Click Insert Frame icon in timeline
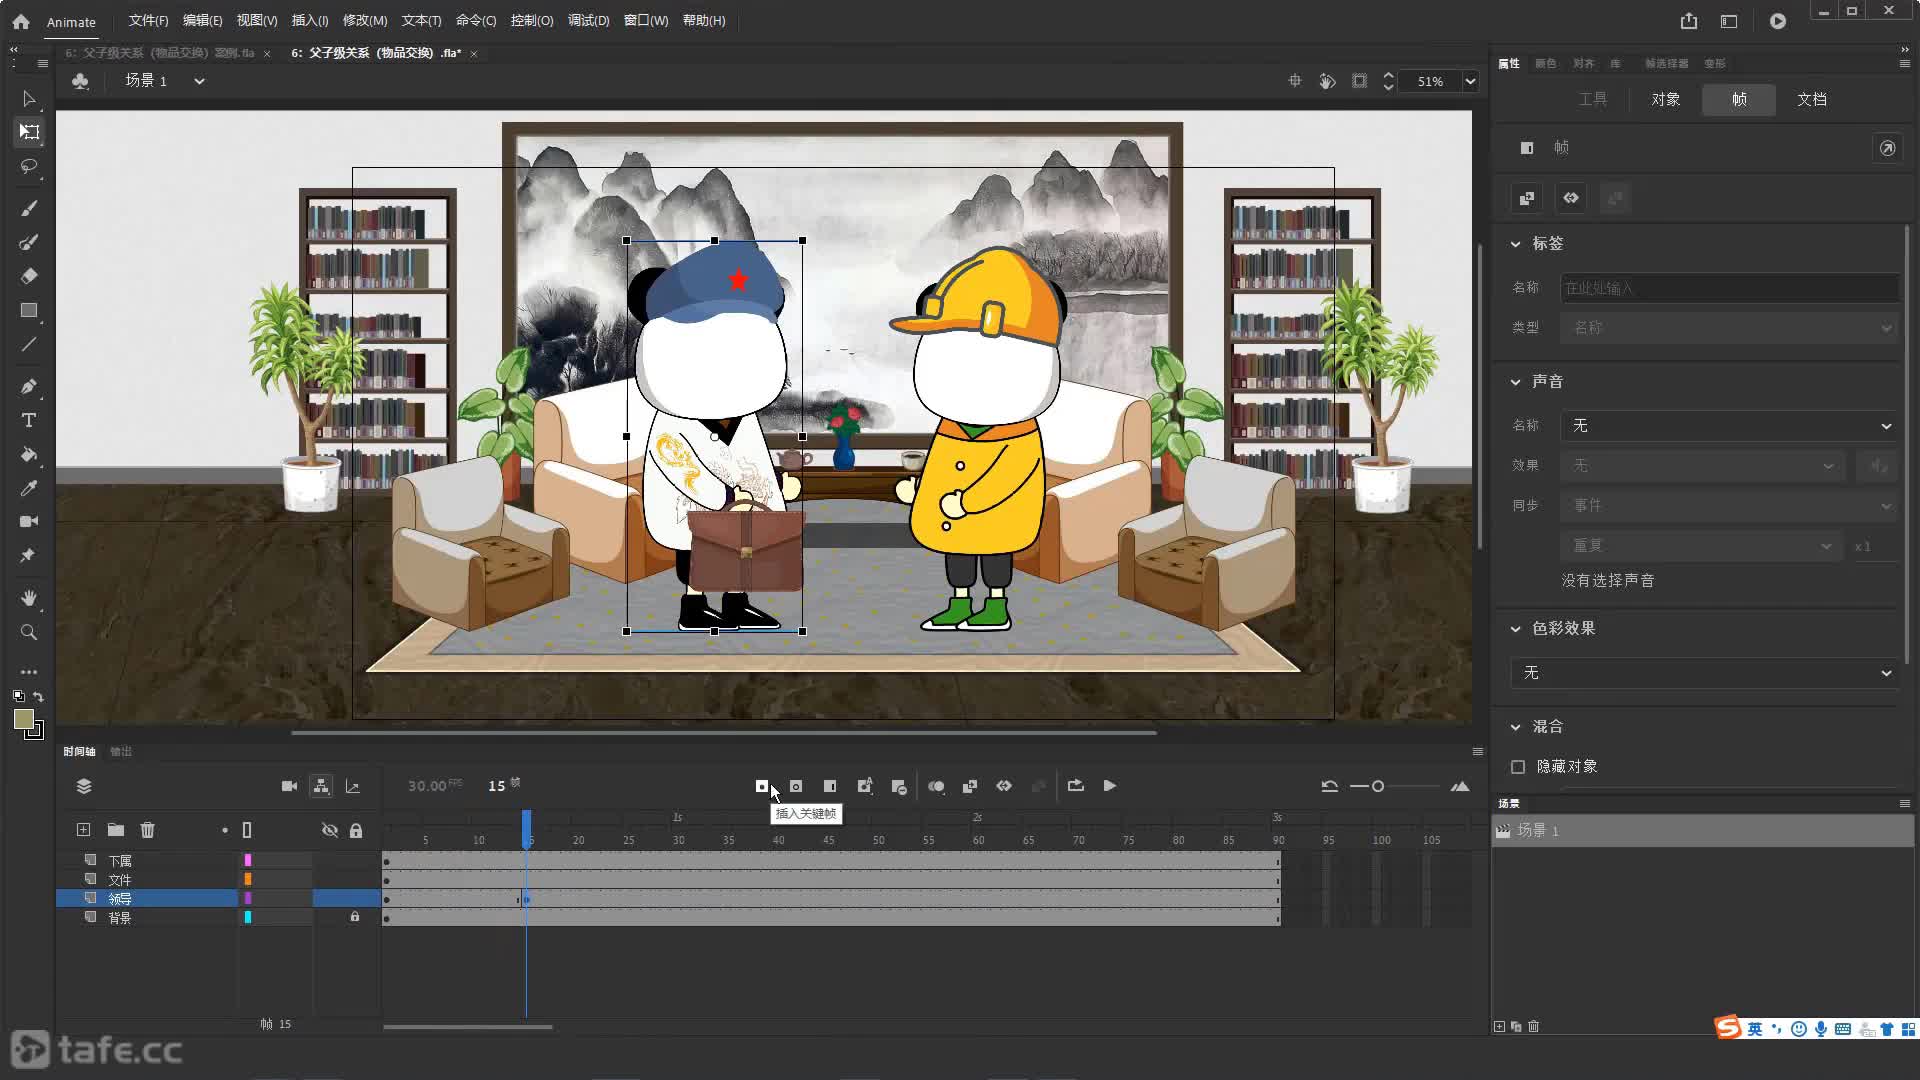Screen dimensions: 1920x1080 tap(830, 786)
